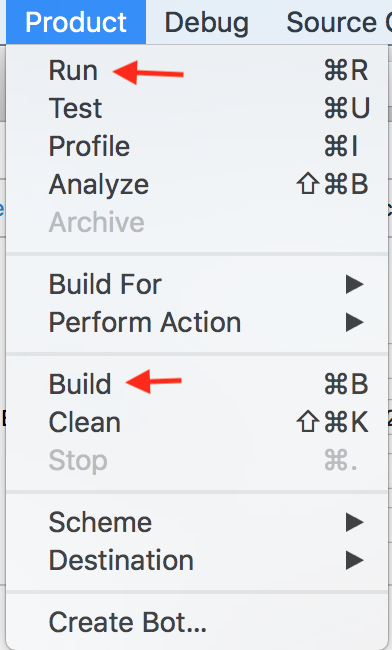Open the Scheme menu entry
The height and width of the screenshot is (650, 392).
point(197,522)
